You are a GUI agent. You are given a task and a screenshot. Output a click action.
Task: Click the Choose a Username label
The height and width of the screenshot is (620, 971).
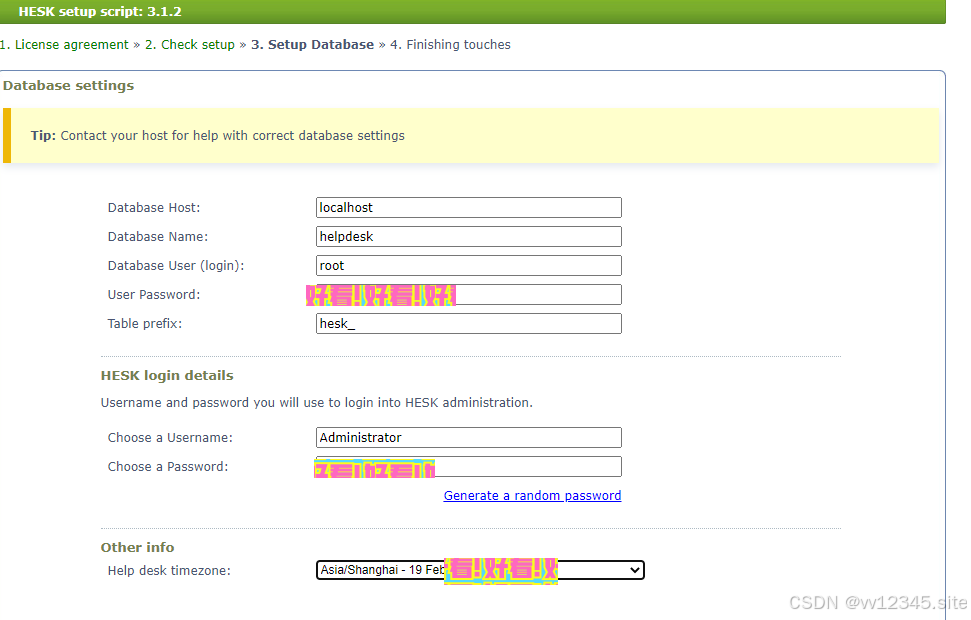point(170,437)
